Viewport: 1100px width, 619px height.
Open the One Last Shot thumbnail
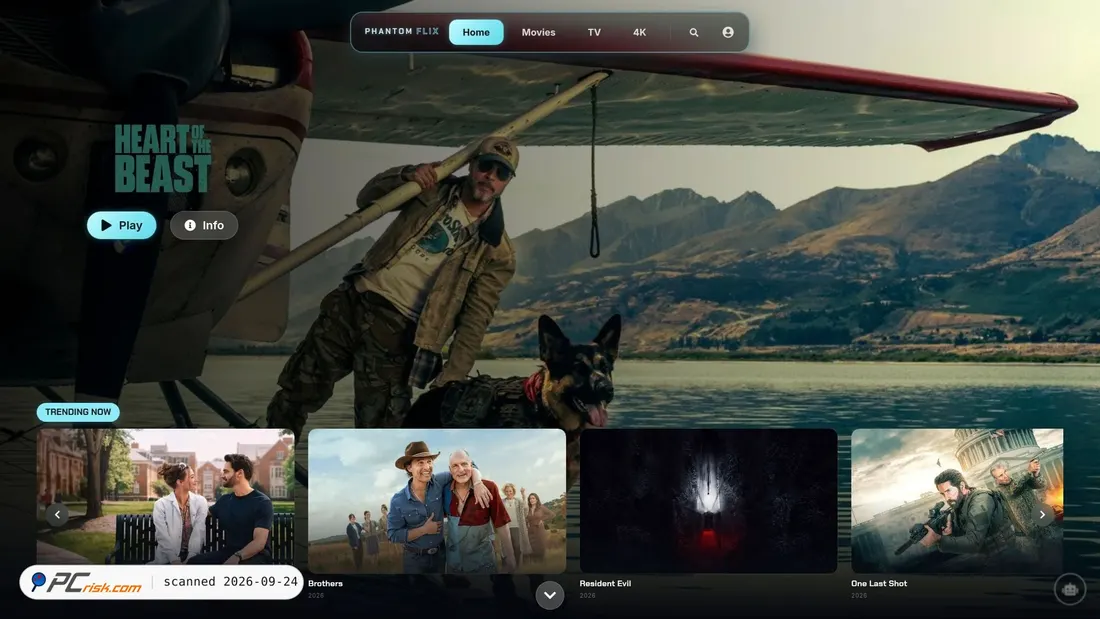[957, 501]
